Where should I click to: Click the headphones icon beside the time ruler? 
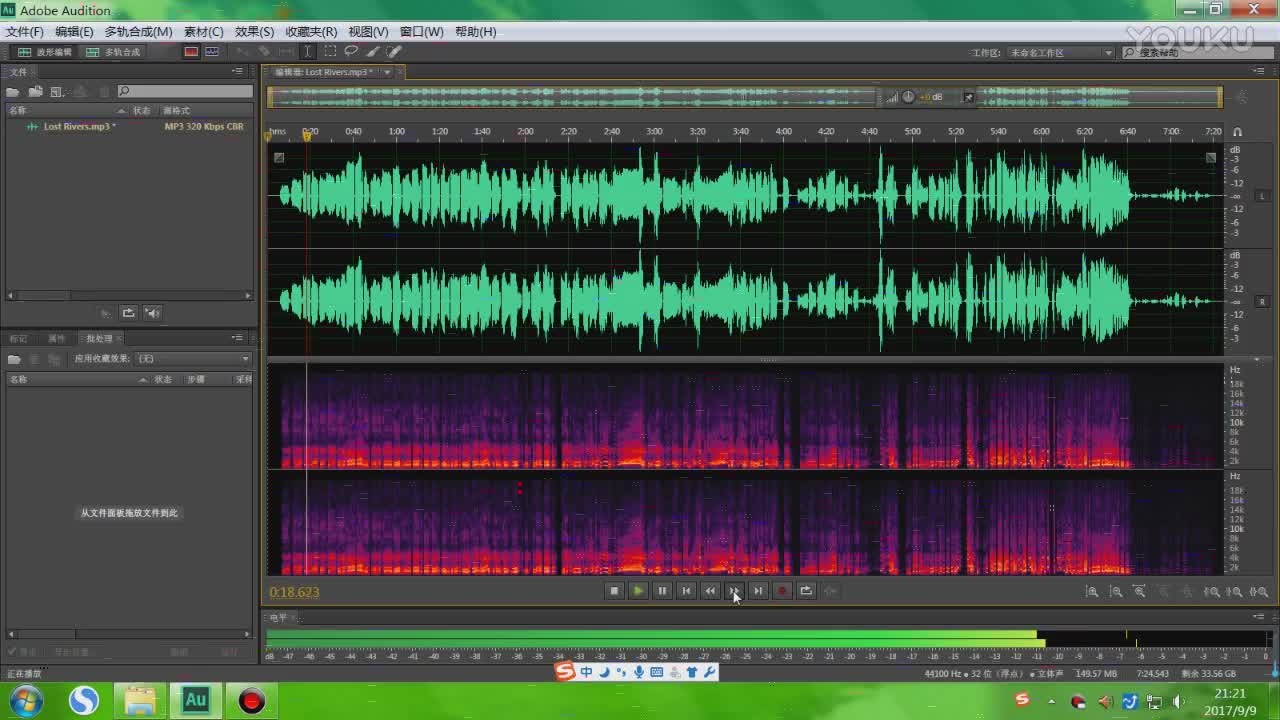click(1237, 132)
